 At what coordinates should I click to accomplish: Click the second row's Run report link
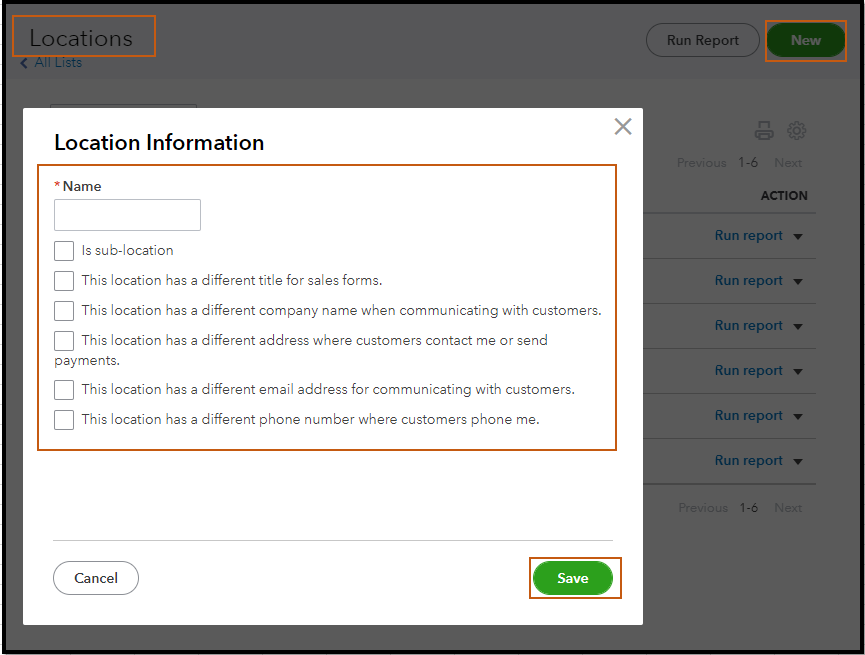pyautogui.click(x=748, y=281)
